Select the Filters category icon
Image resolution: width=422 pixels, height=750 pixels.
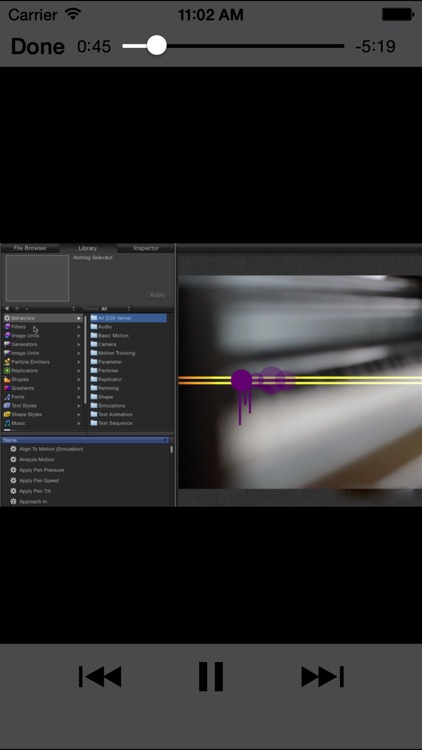(7, 327)
